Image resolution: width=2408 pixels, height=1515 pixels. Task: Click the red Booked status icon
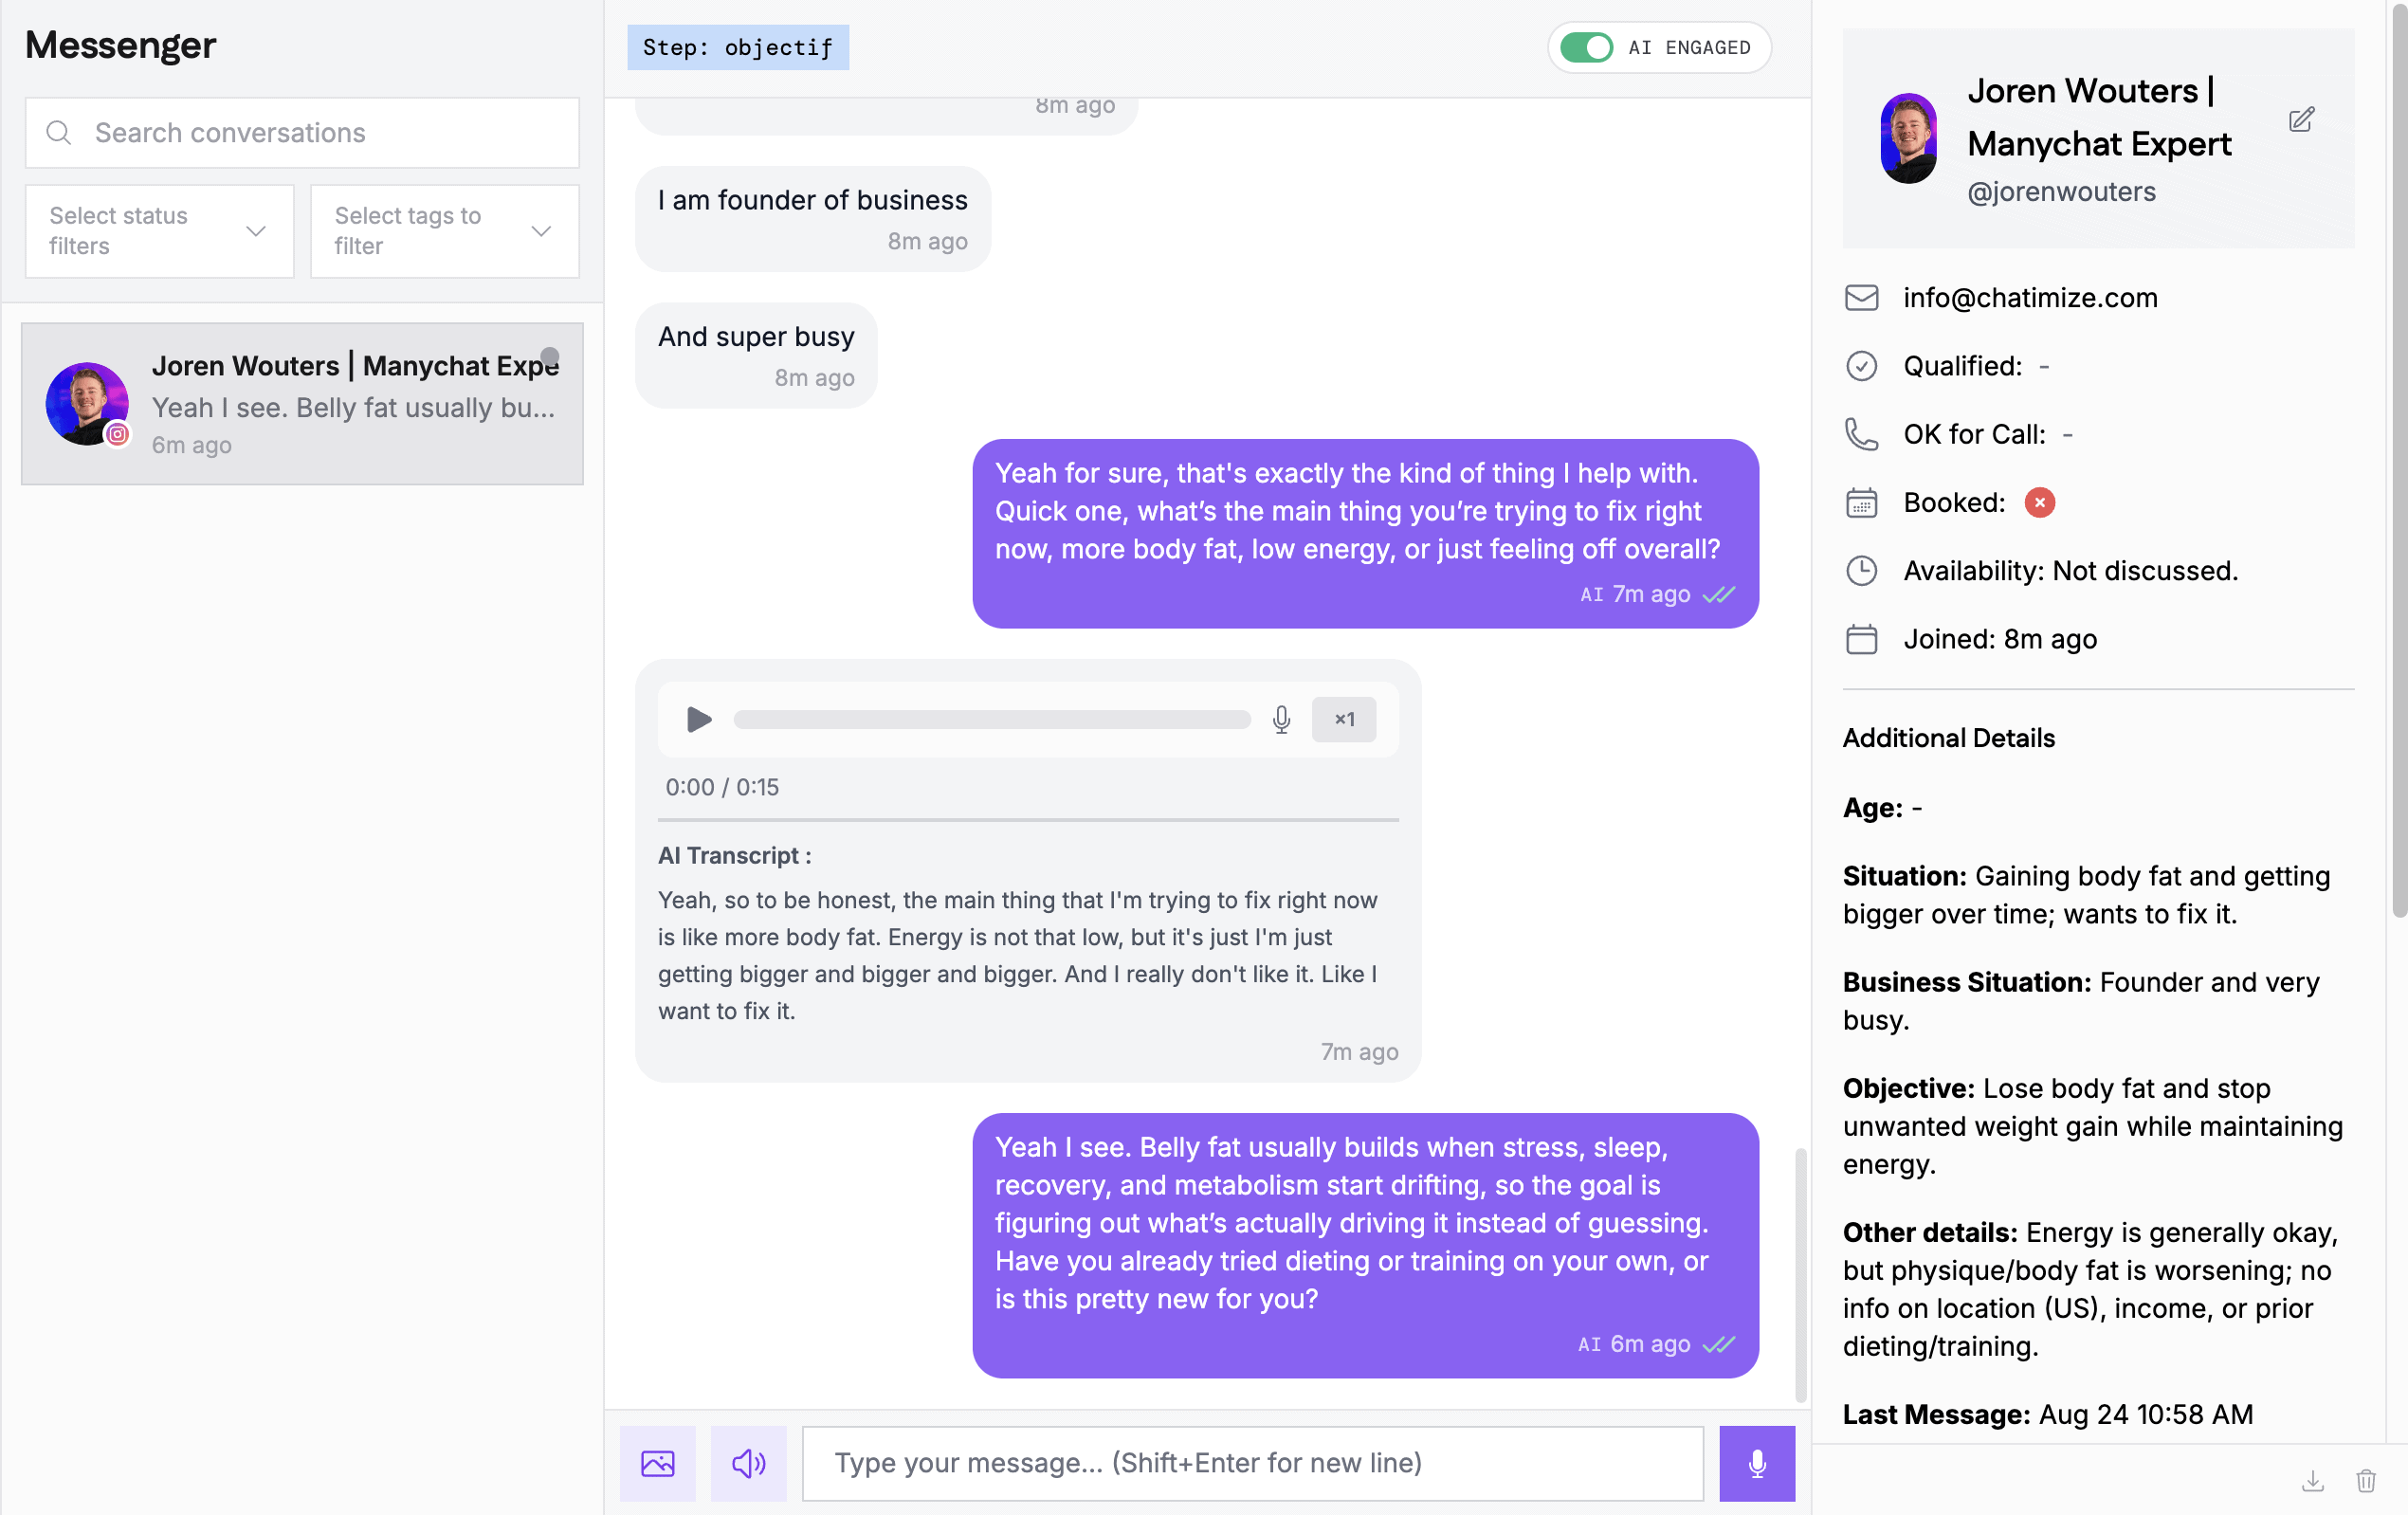coord(2039,502)
